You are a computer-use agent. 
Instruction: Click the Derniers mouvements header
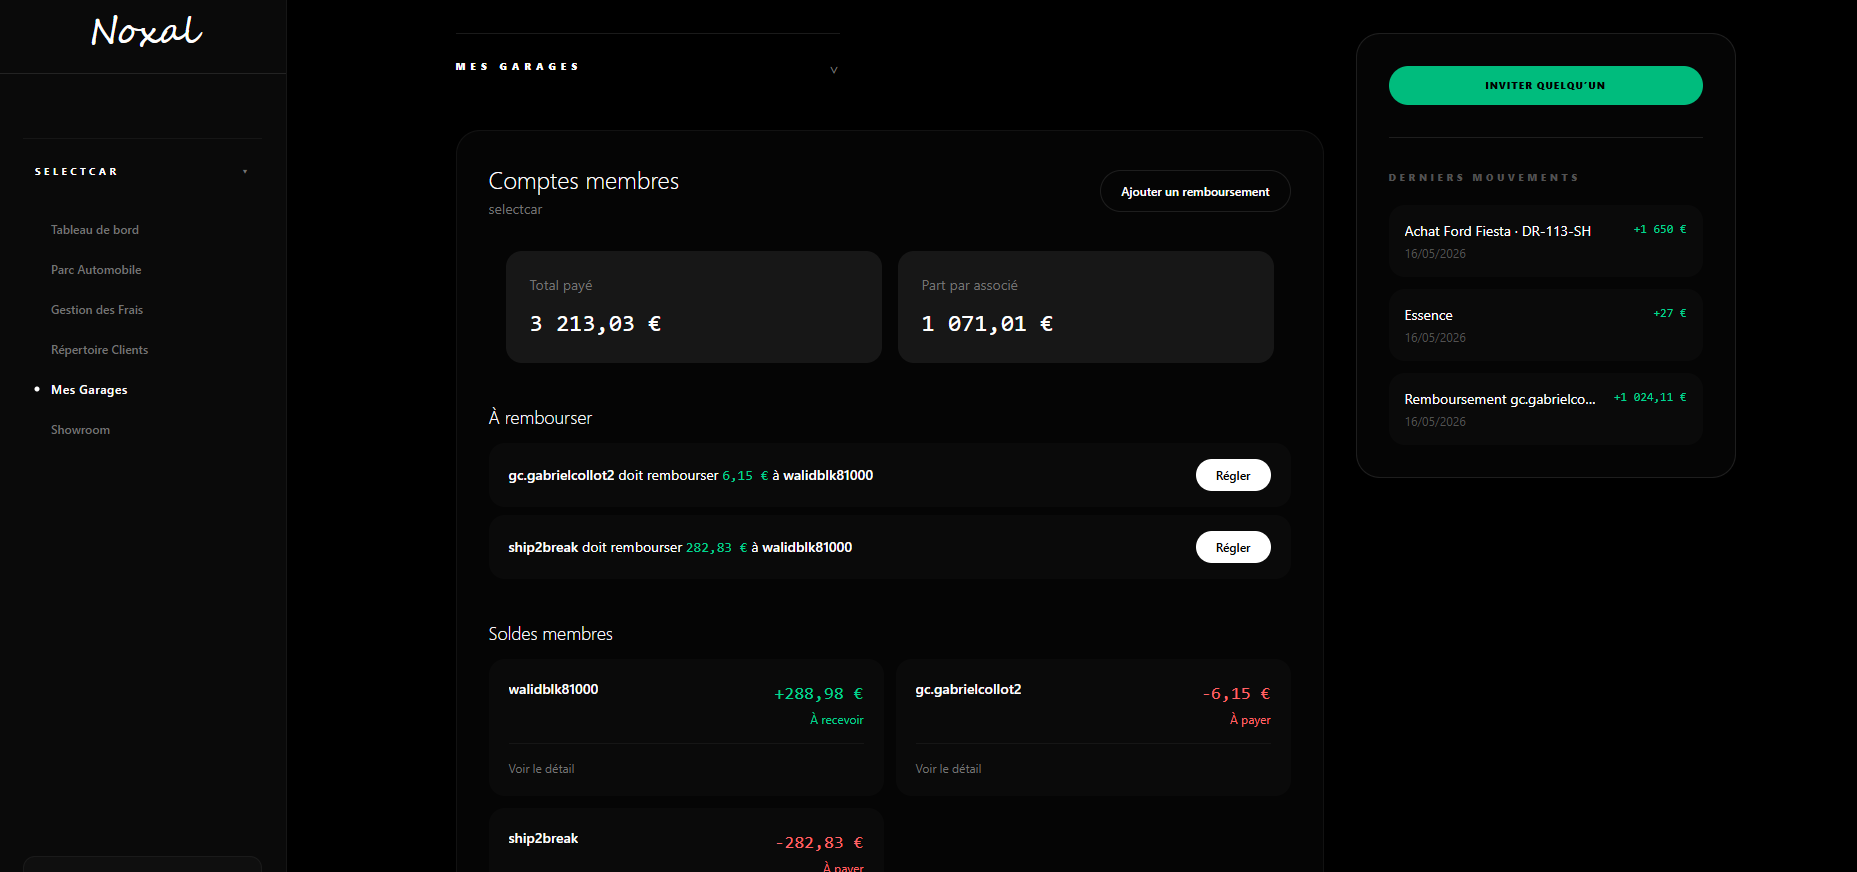pyautogui.click(x=1483, y=178)
